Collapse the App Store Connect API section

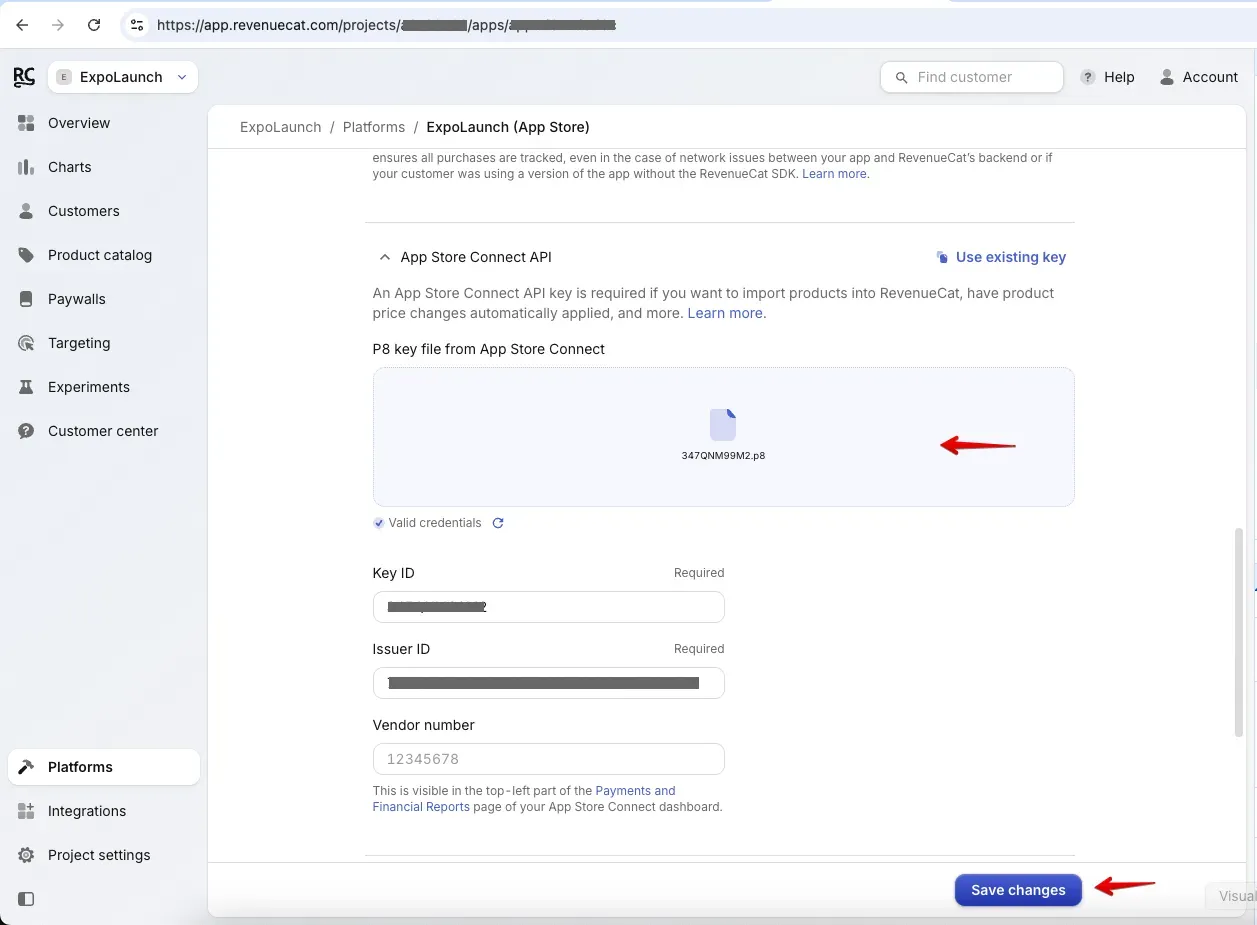pos(385,257)
